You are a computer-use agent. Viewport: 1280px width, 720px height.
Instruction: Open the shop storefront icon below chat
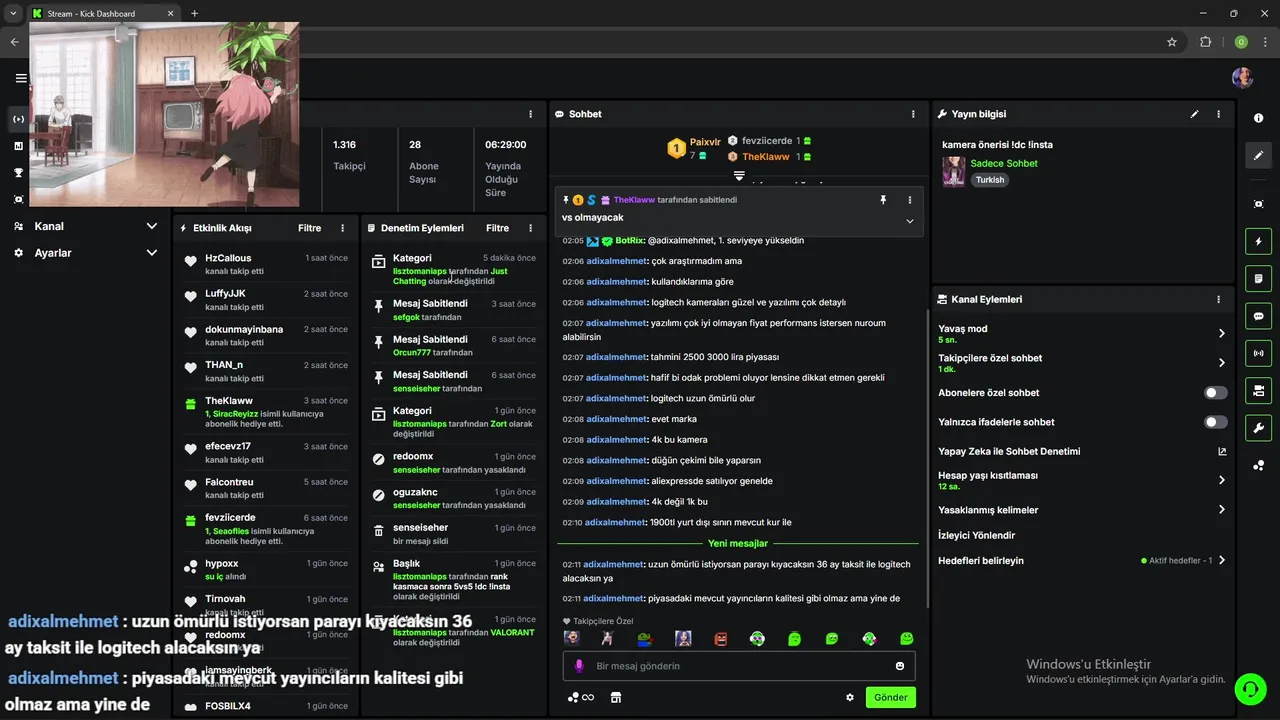[x=616, y=697]
